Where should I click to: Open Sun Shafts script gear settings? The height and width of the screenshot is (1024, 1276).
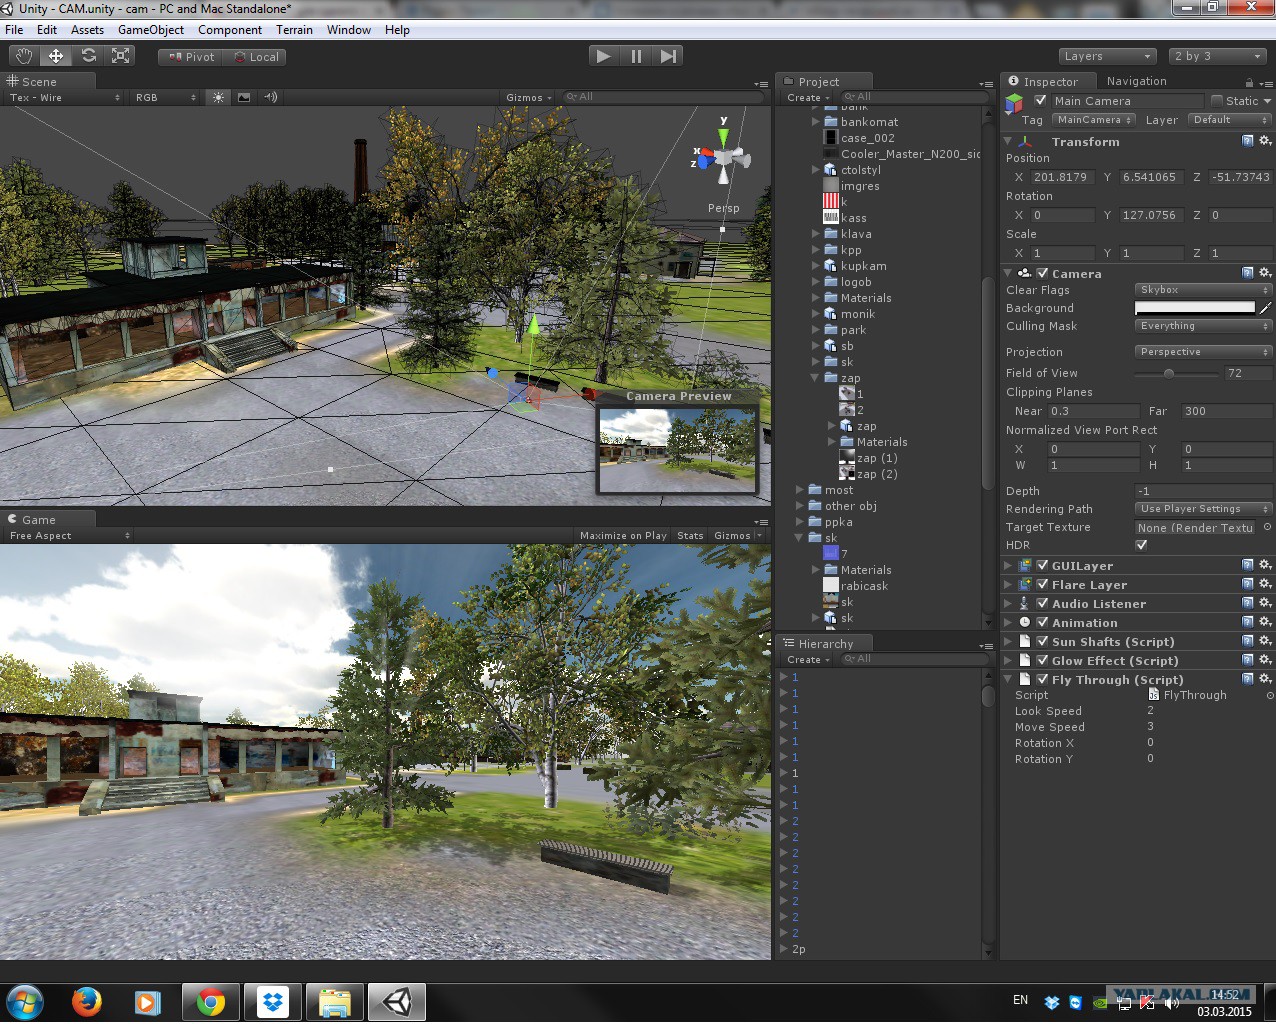[x=1265, y=641]
